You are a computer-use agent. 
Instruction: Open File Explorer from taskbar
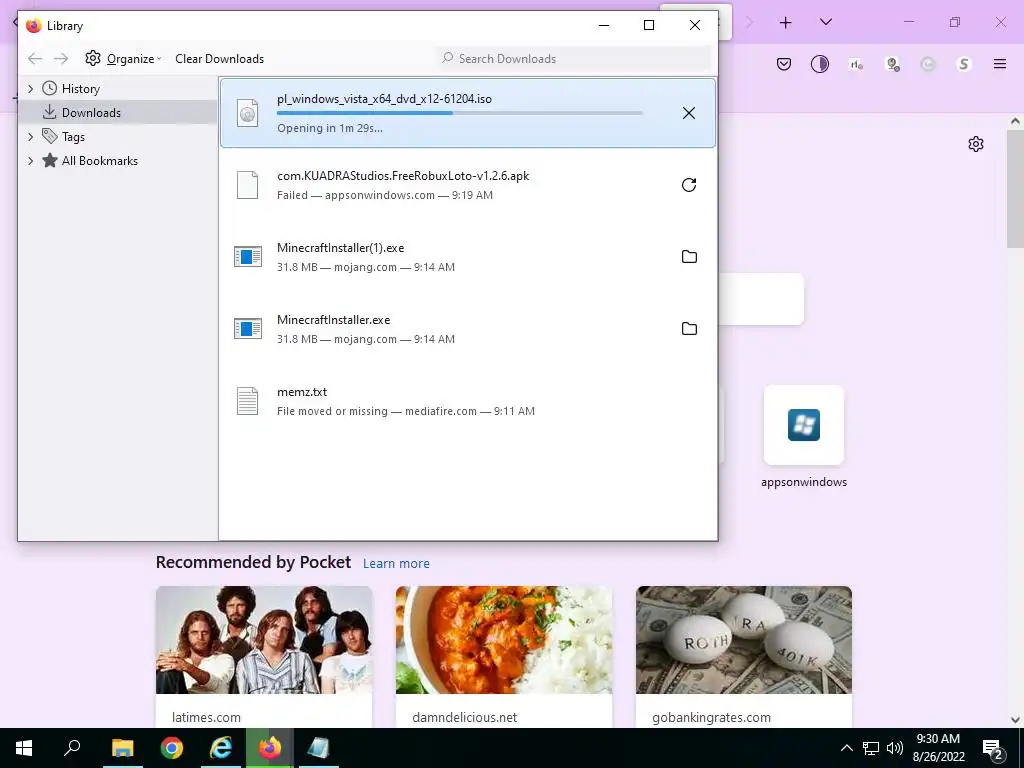tap(122, 748)
